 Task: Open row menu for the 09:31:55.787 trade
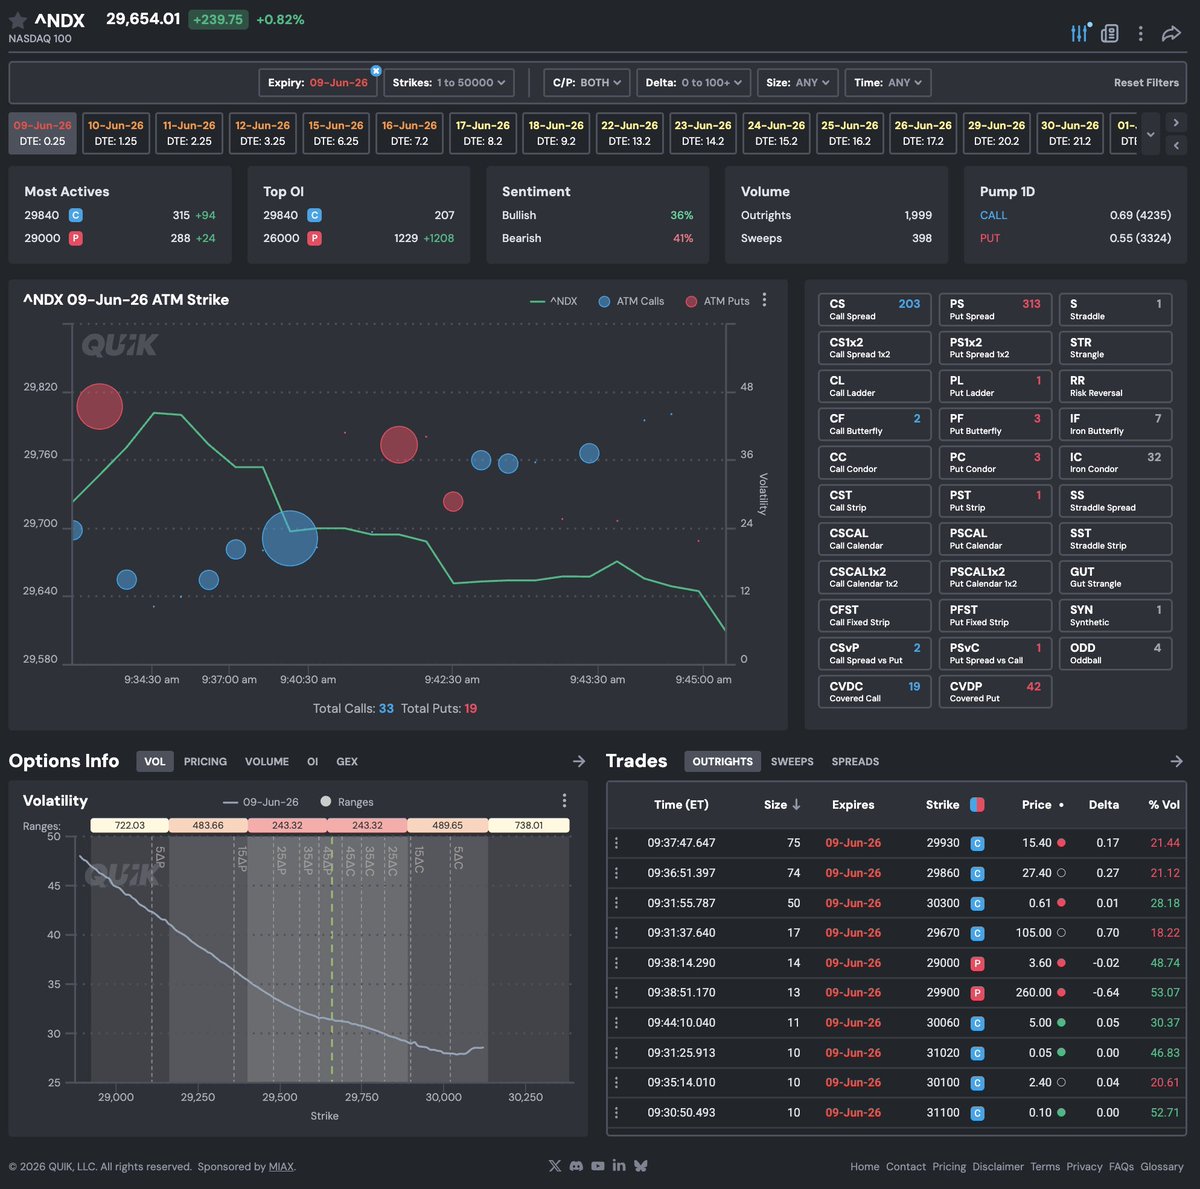click(x=616, y=903)
